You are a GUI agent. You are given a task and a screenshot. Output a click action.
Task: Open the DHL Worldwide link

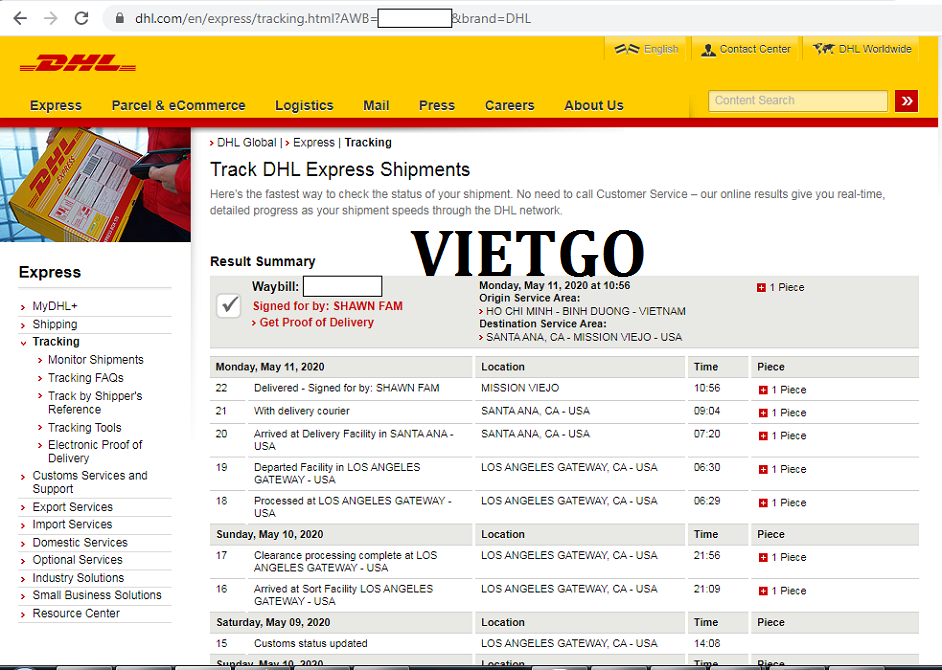875,49
